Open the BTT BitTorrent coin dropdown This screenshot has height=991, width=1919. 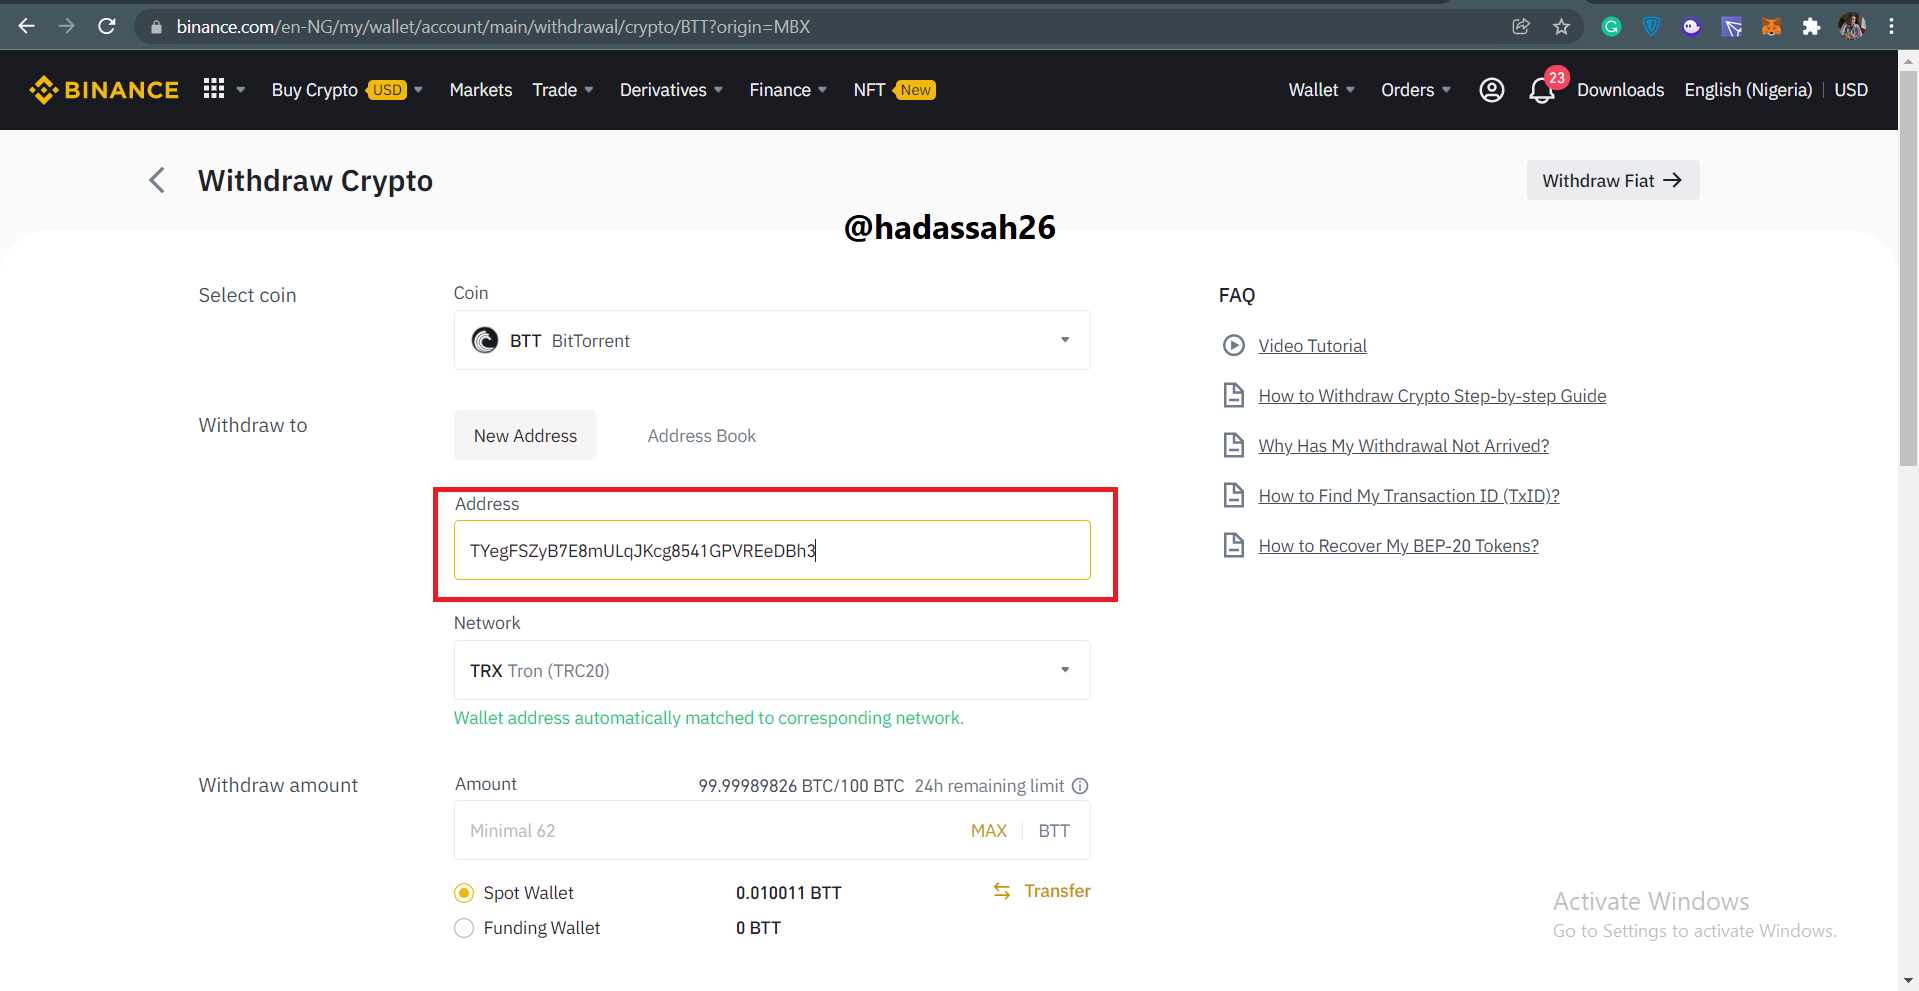click(772, 340)
